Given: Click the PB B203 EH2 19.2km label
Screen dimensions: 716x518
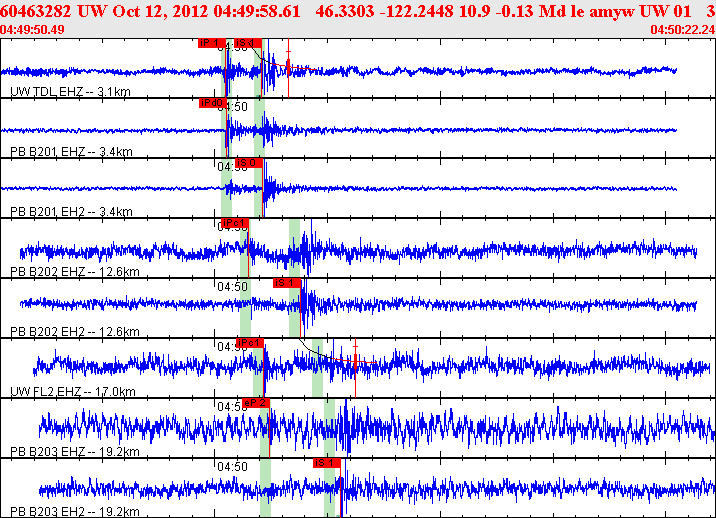Looking at the screenshot, I should point(74,511).
